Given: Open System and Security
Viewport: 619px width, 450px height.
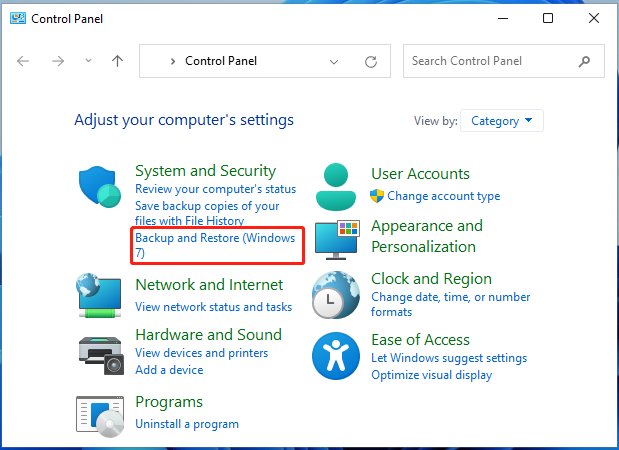Looking at the screenshot, I should coord(205,171).
